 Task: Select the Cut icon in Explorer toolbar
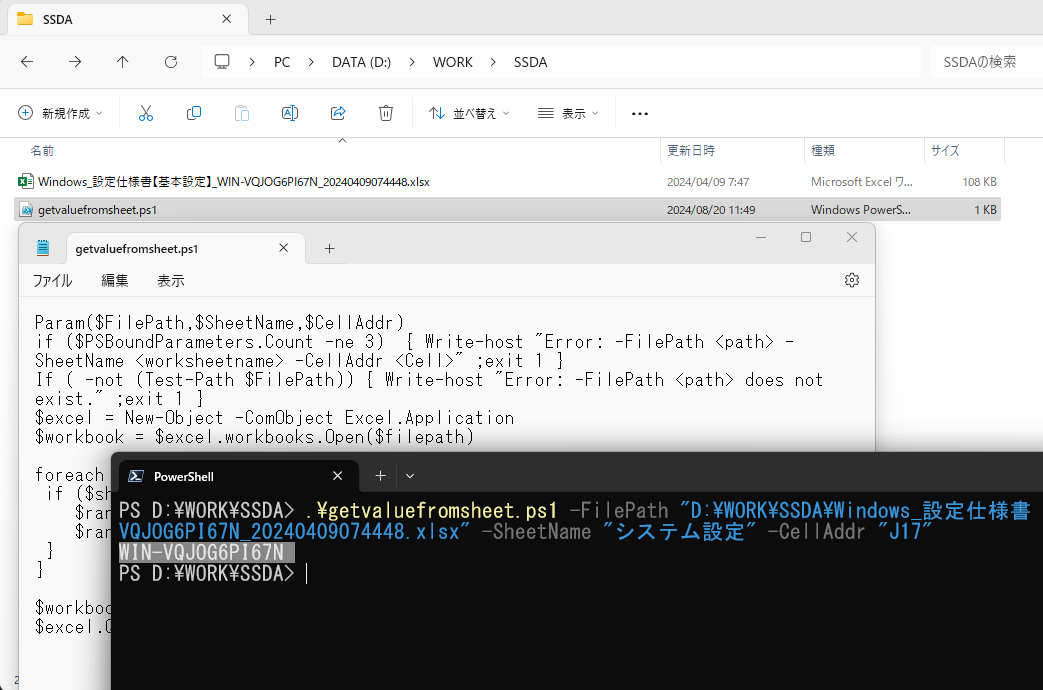tap(146, 112)
